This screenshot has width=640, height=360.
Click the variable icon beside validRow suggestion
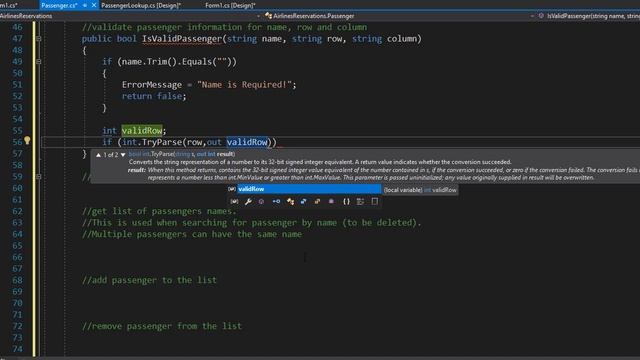[x=232, y=189]
